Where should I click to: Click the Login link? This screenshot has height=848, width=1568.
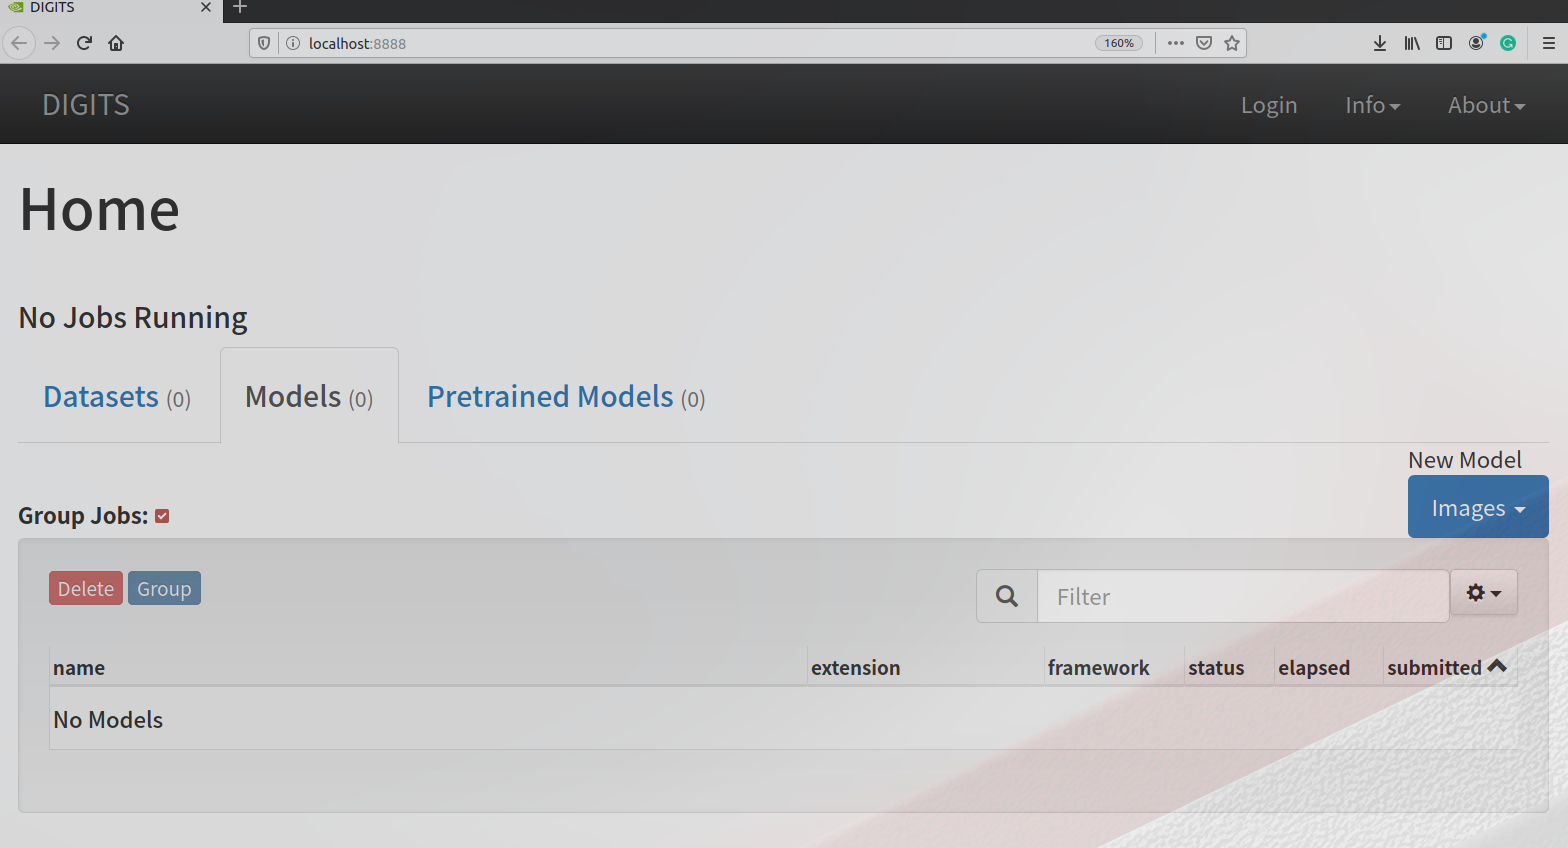pyautogui.click(x=1269, y=105)
